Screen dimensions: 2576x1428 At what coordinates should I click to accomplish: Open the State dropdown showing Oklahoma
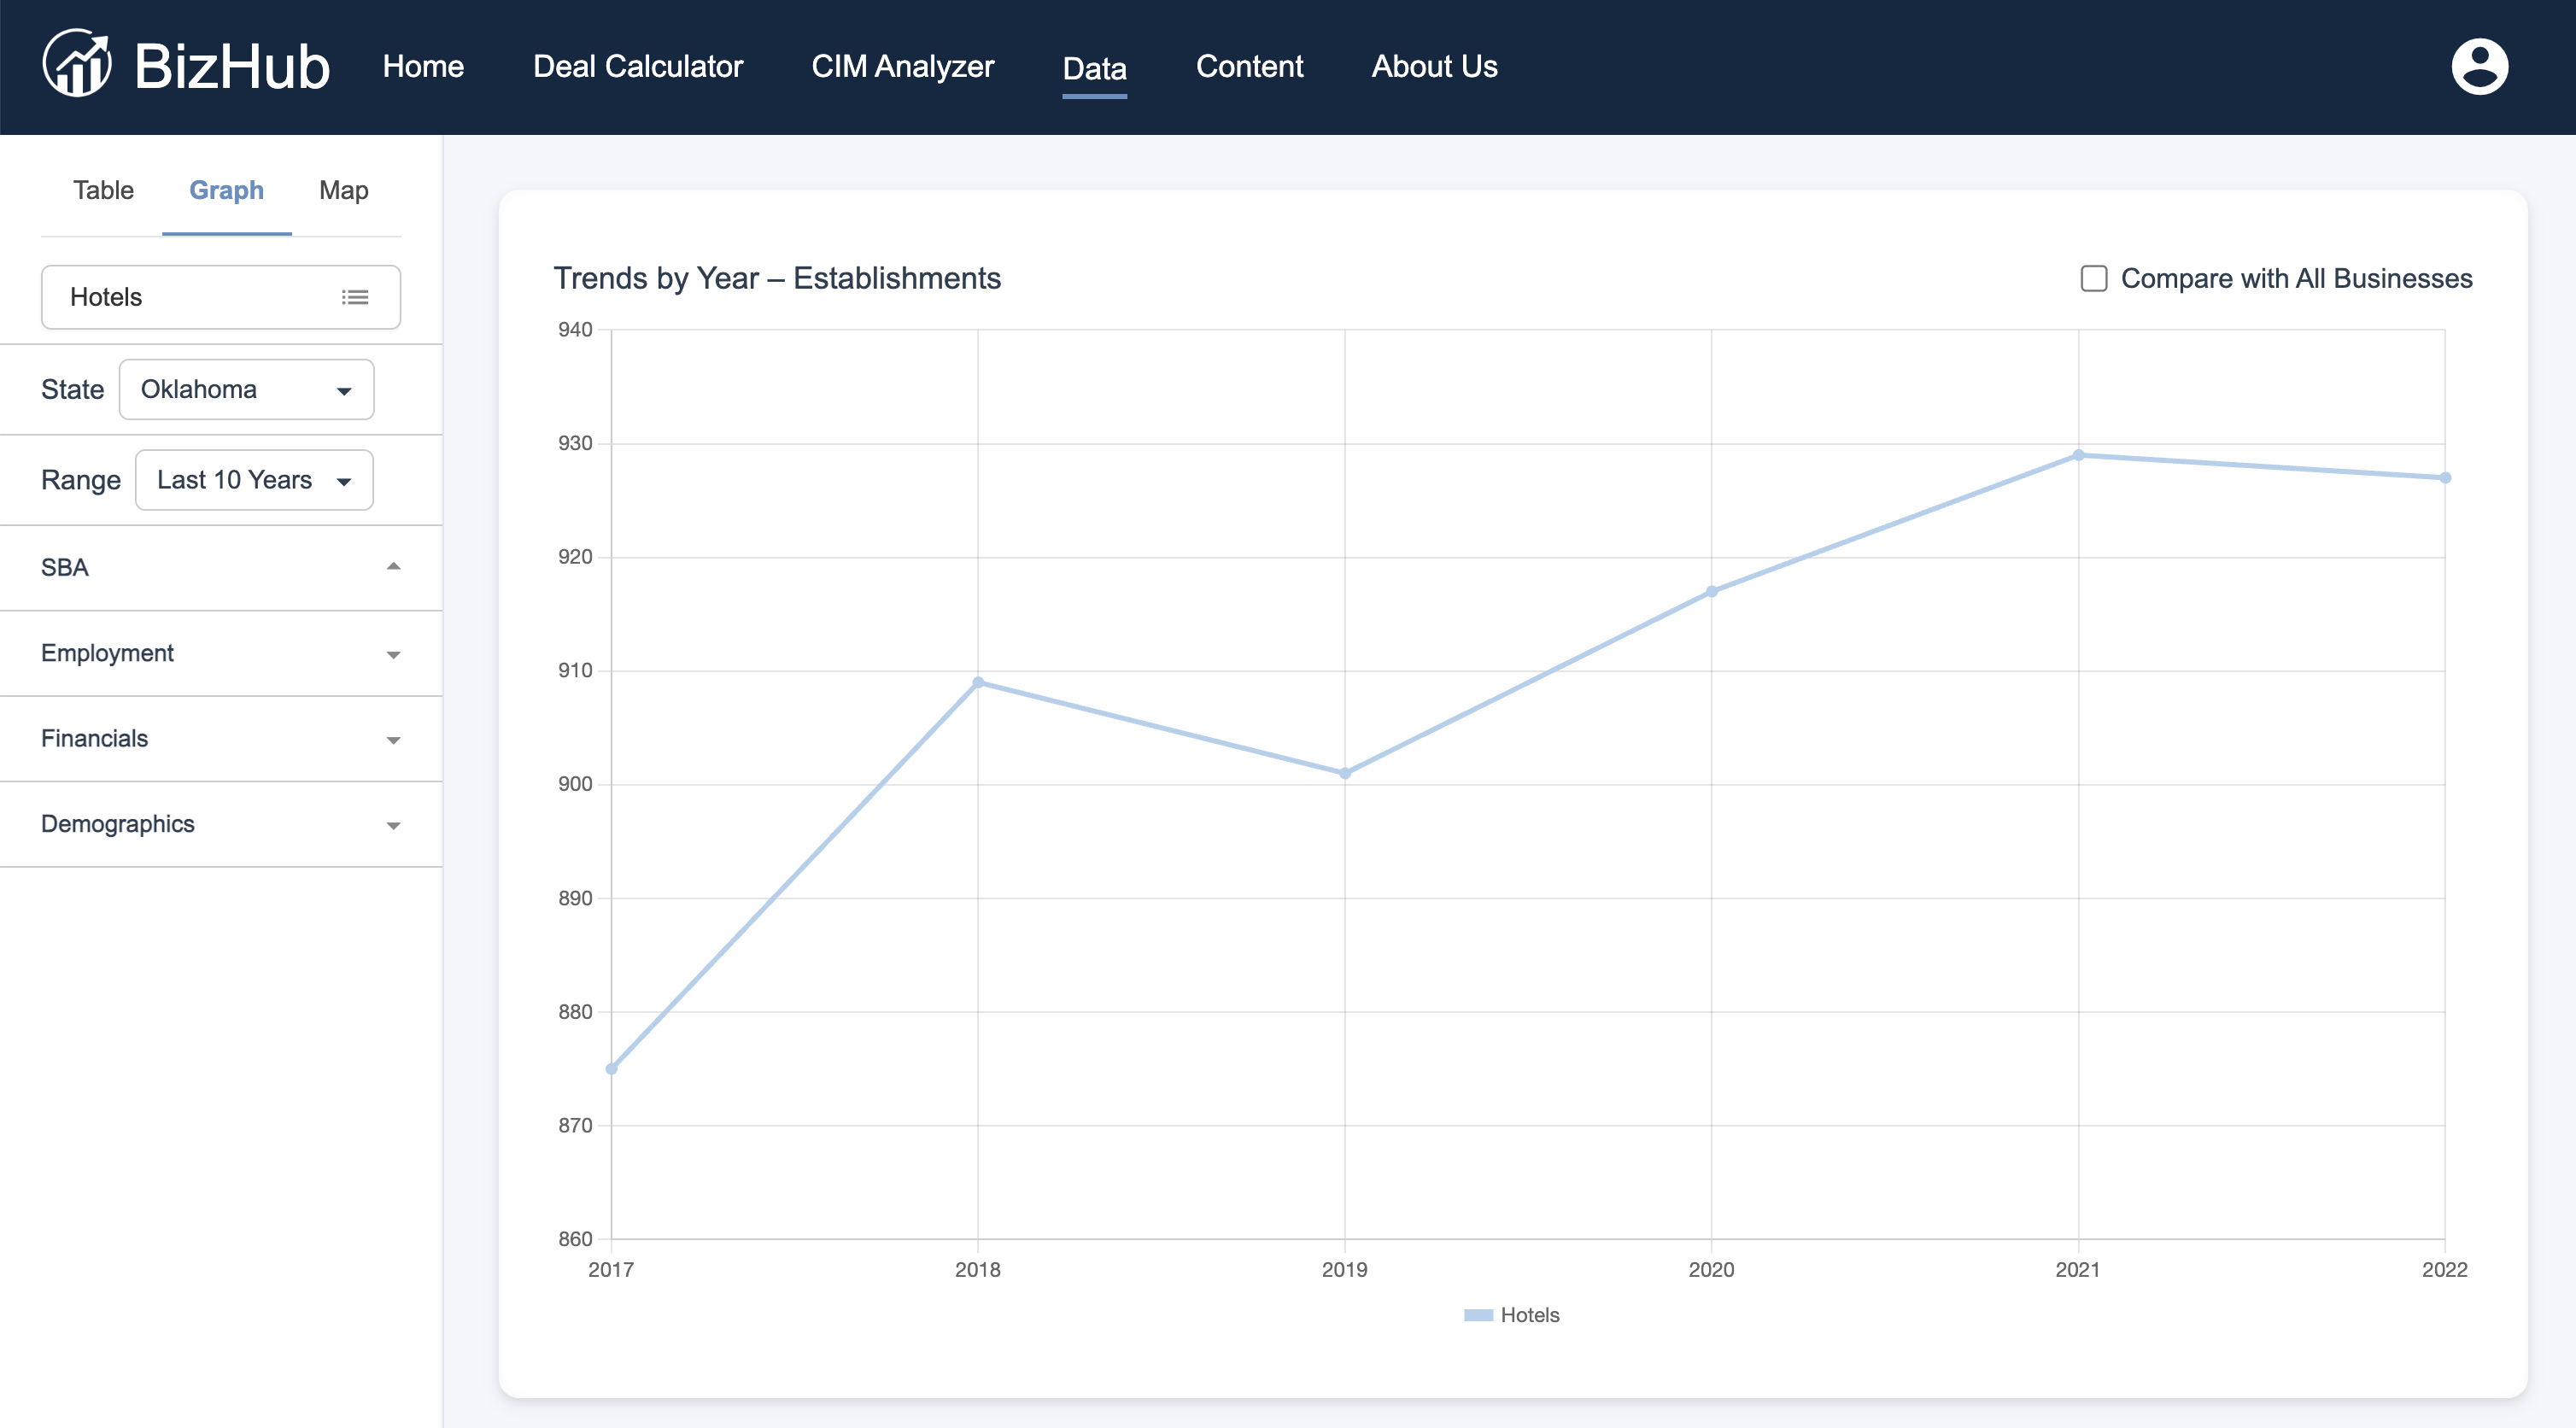click(246, 389)
